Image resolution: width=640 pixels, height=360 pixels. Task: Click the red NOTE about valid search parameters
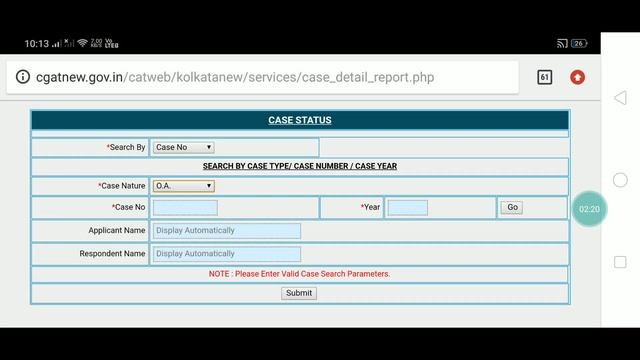tap(299, 274)
